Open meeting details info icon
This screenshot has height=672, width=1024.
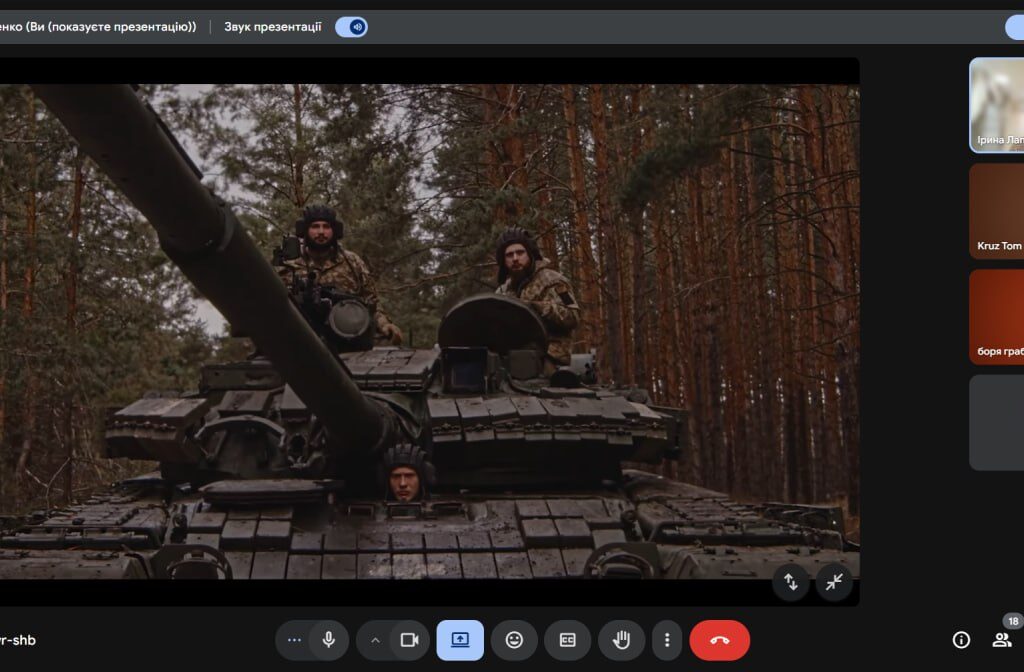(x=961, y=640)
